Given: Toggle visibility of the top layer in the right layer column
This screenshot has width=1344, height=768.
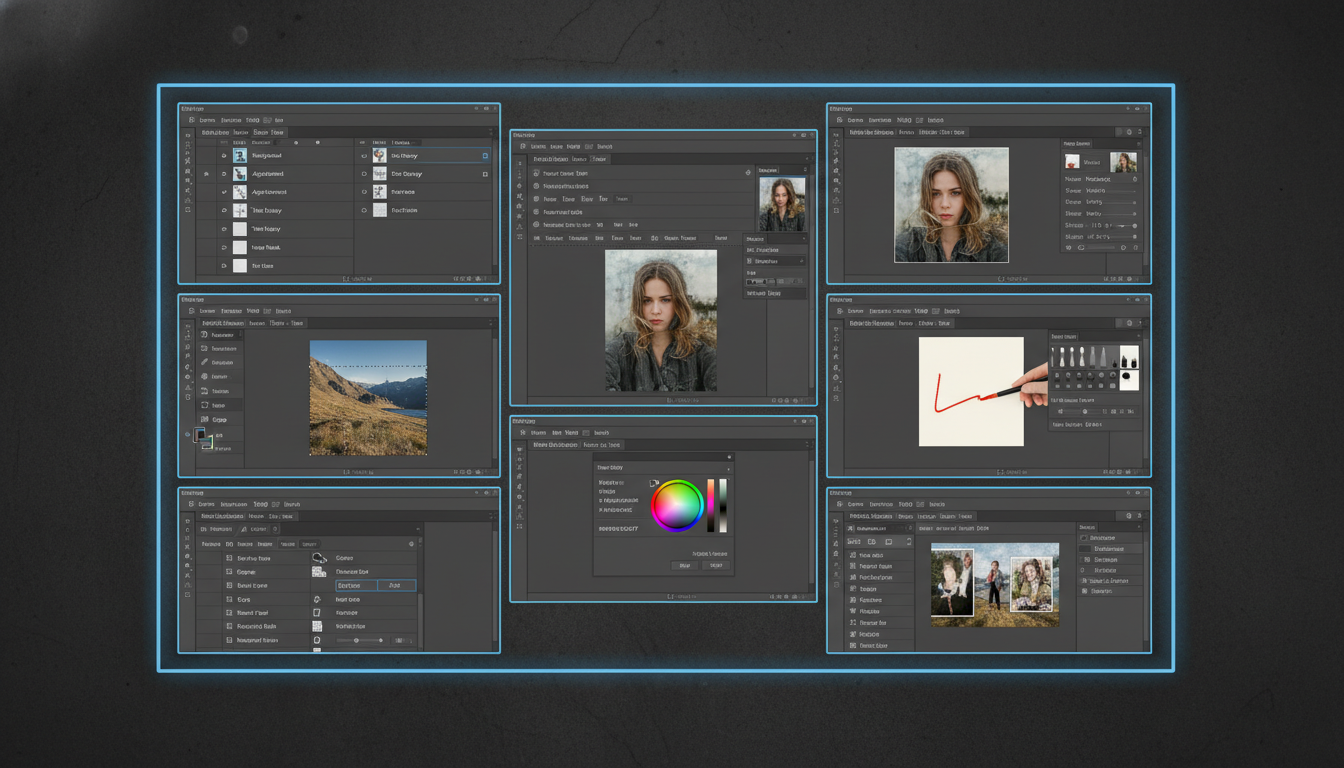Looking at the screenshot, I should point(364,156).
